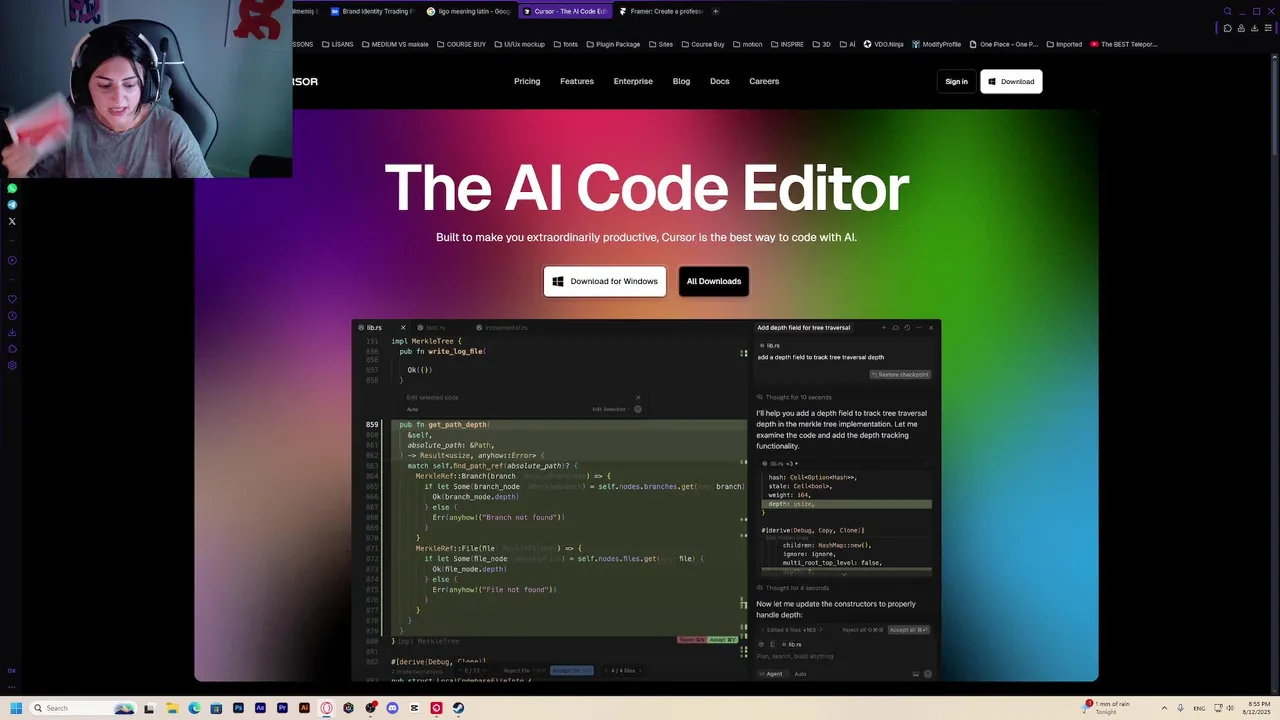This screenshot has height=720, width=1280.
Task: Open the fonts bookmark folder
Action: click(567, 44)
